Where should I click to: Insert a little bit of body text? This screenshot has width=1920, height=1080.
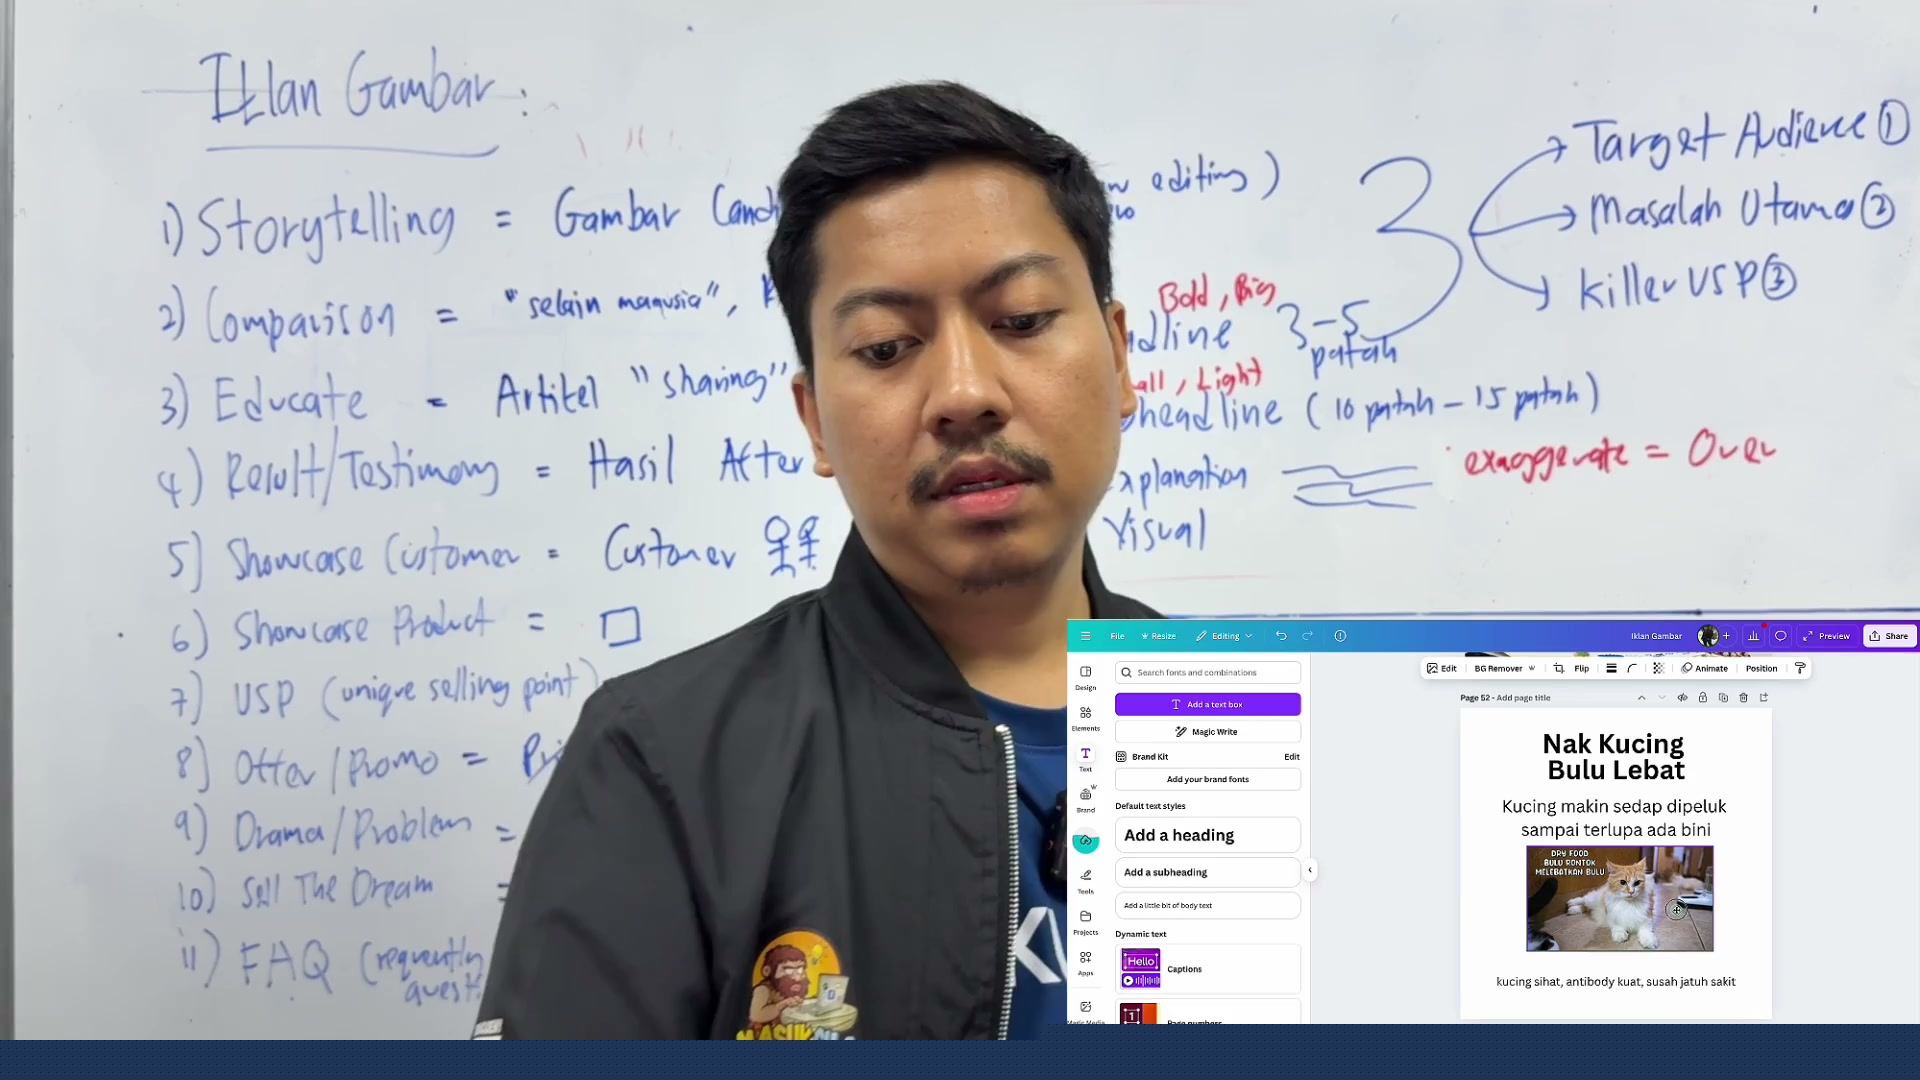1208,906
